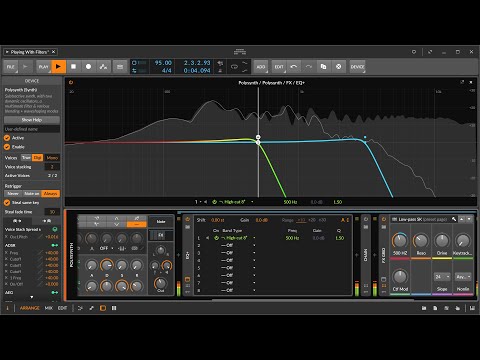
Task: Expand the inspector list with bottom arrow
Action: pos(32,297)
